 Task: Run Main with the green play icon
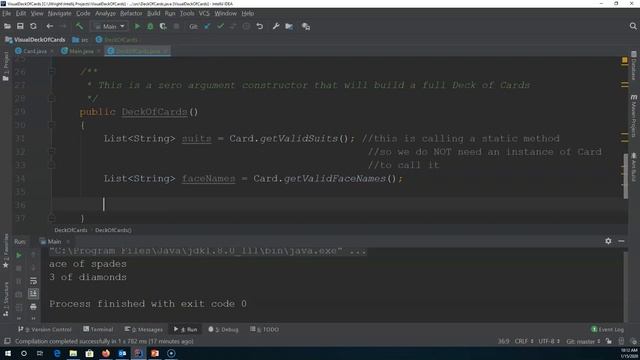pyautogui.click(x=137, y=27)
